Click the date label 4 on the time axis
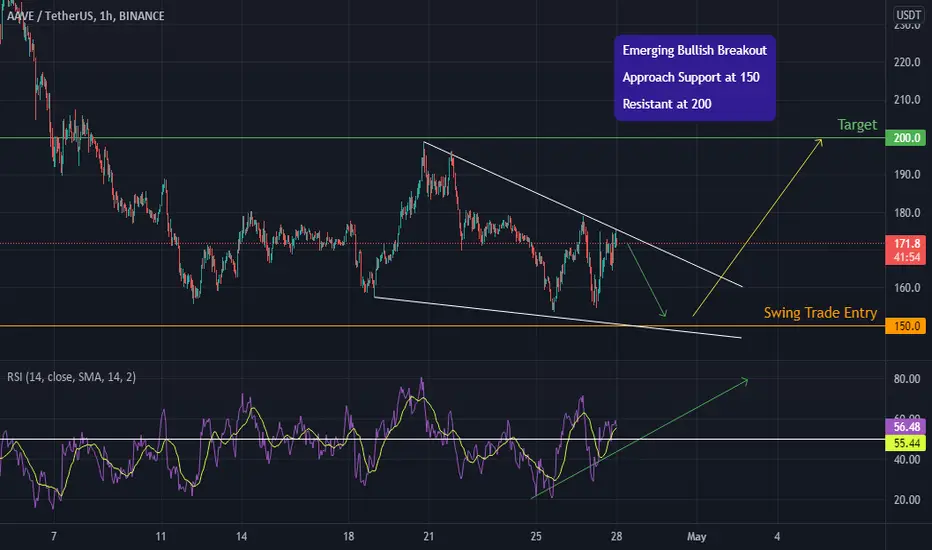 tap(777, 536)
